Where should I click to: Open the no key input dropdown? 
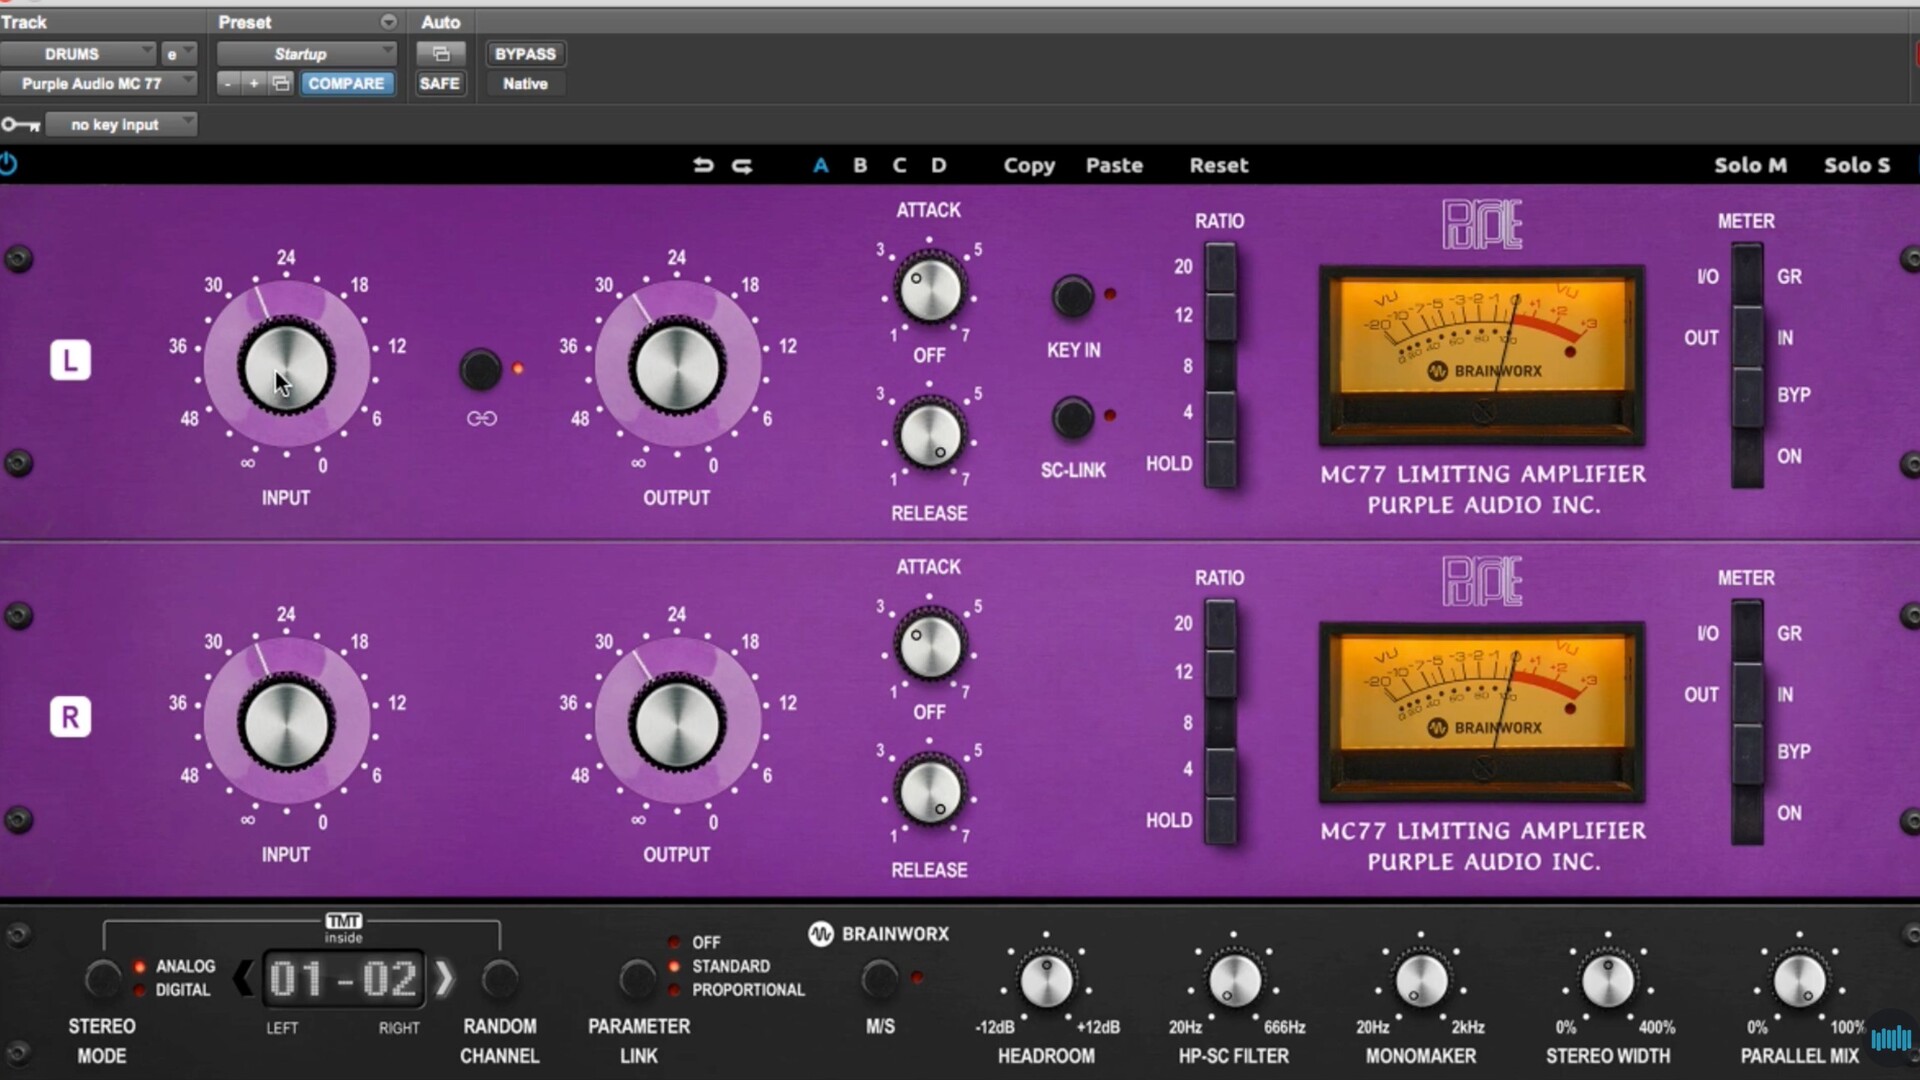click(x=121, y=124)
